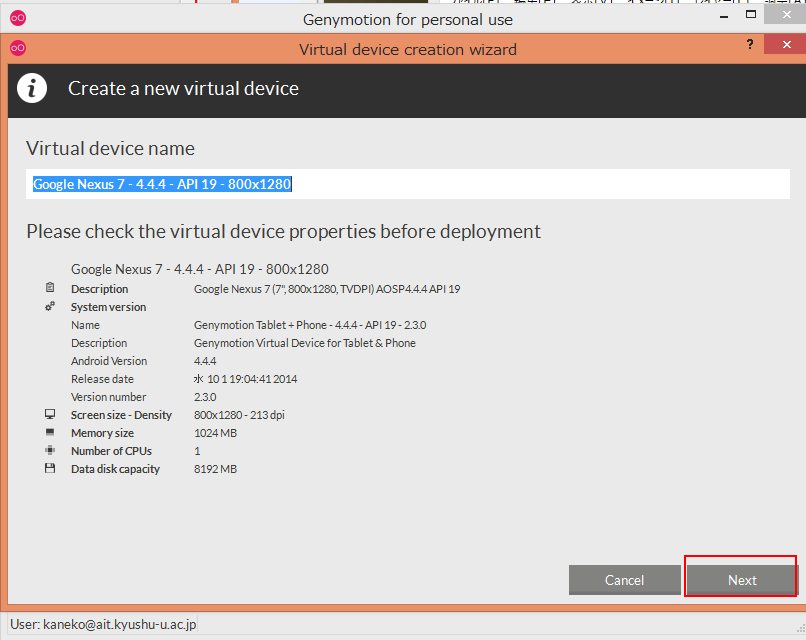This screenshot has height=640, width=806.
Task: Click the CPU icon next to Number of CPUs
Action: (x=50, y=450)
